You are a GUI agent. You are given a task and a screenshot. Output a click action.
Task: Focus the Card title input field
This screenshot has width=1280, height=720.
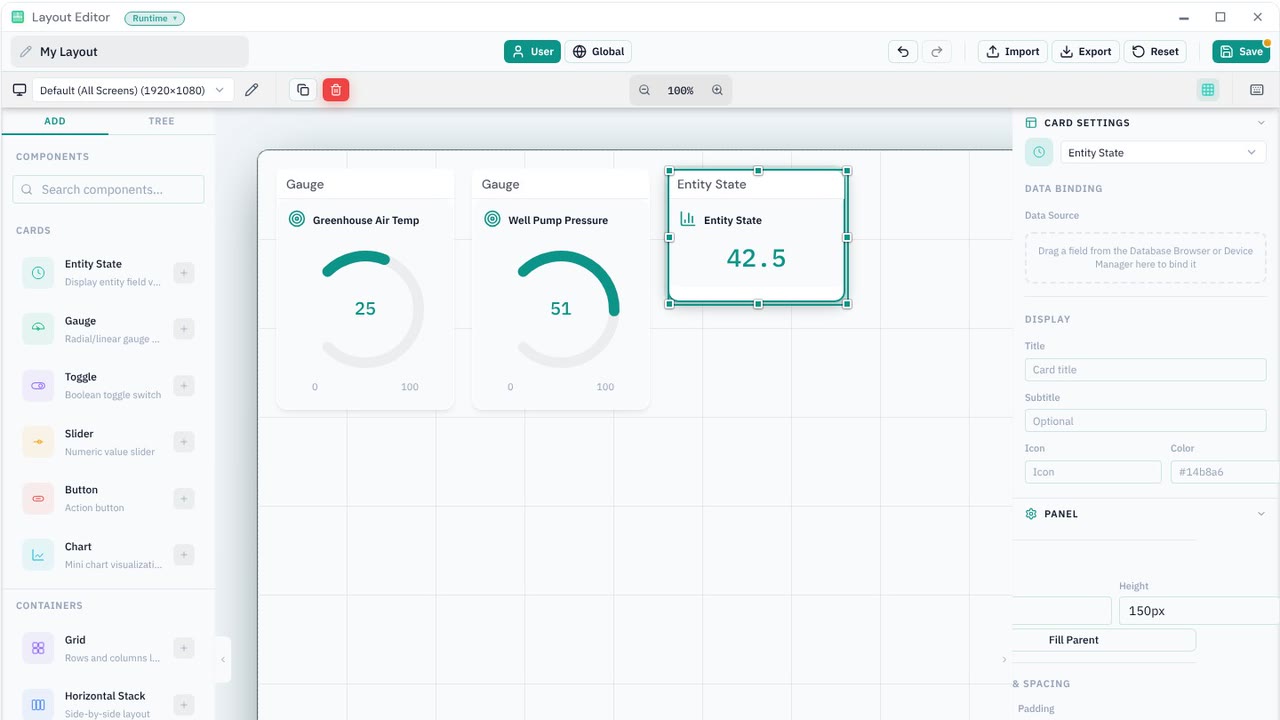[1145, 370]
